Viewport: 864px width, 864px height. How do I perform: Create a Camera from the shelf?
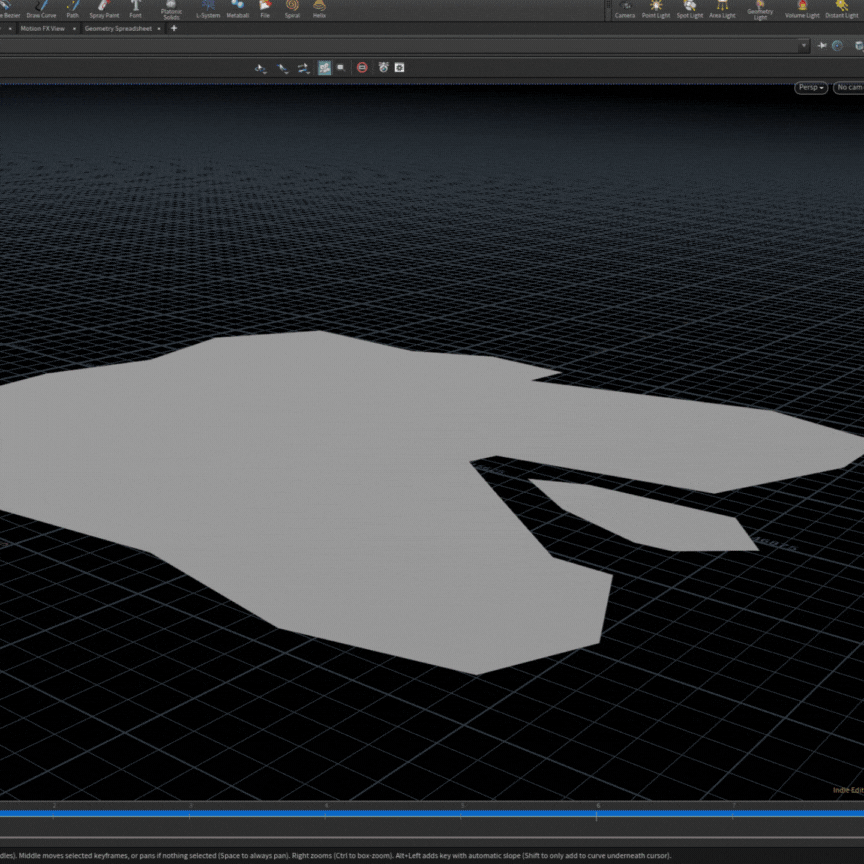tap(625, 9)
